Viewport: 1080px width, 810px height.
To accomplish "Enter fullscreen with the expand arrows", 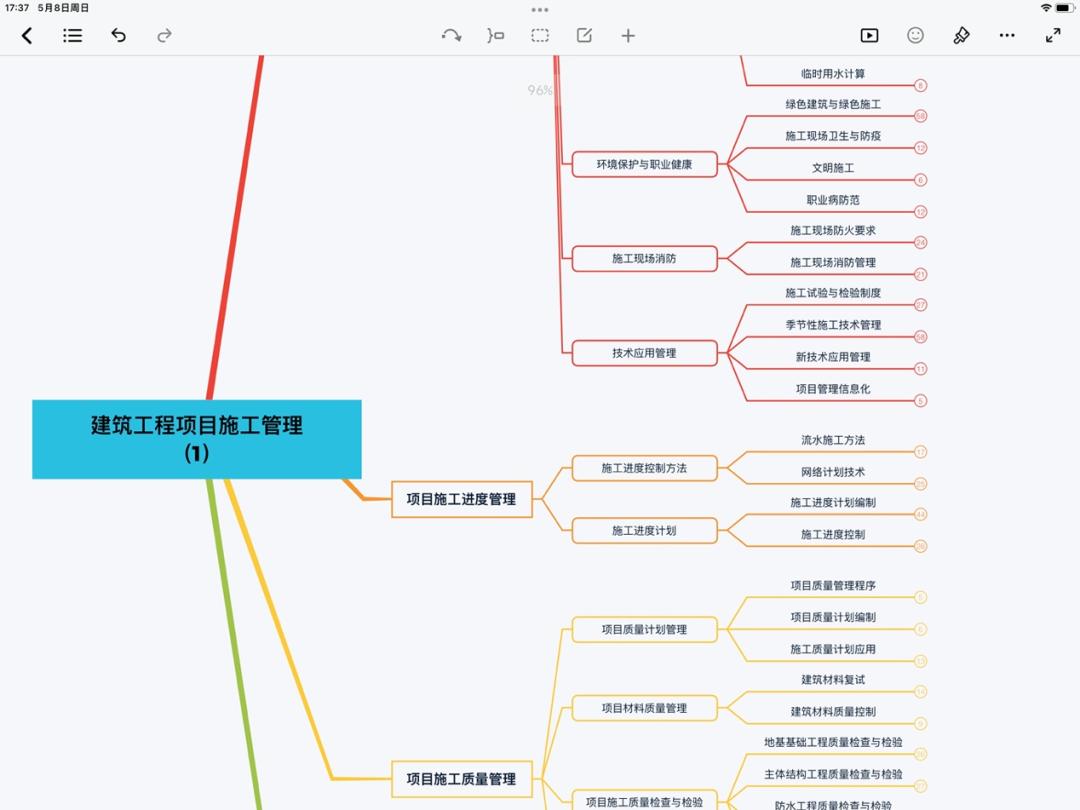I will (1052, 35).
